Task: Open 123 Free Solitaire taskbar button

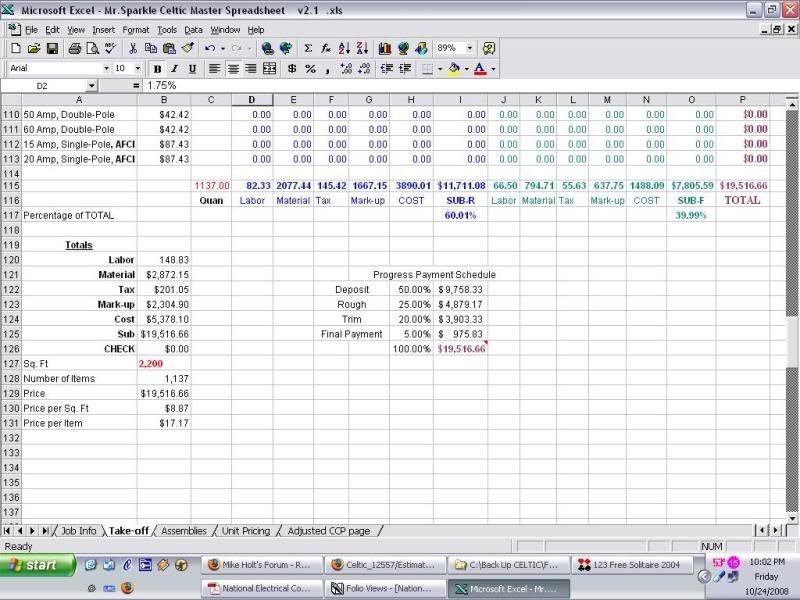Action: 632,565
